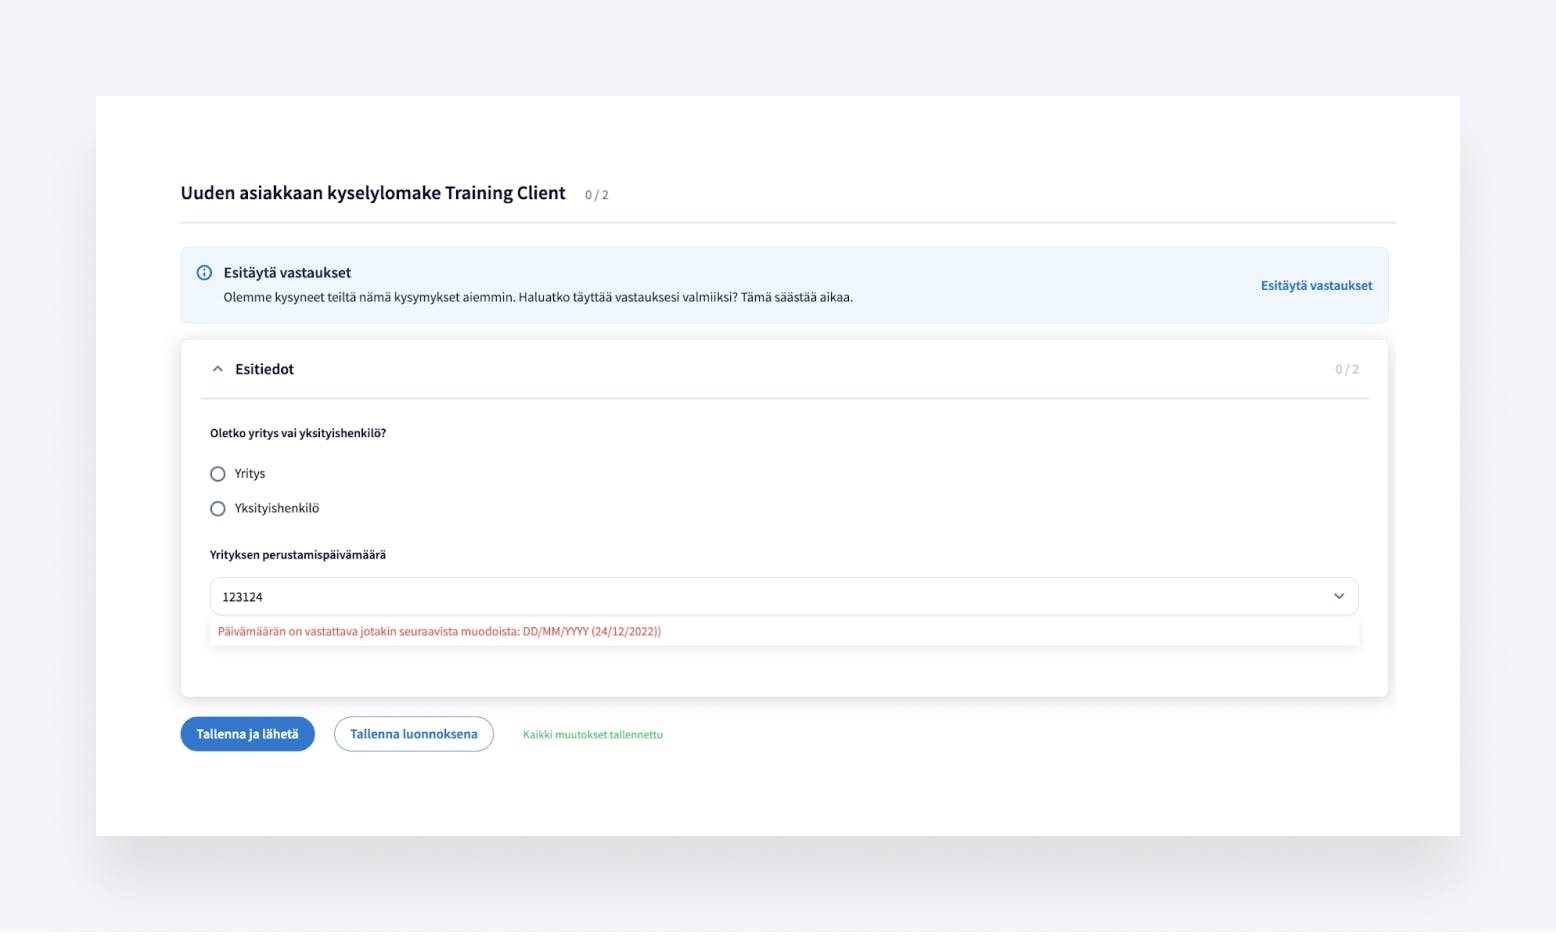Click the red date format error message
Viewport: 1556px width, 944px height.
coord(439,632)
